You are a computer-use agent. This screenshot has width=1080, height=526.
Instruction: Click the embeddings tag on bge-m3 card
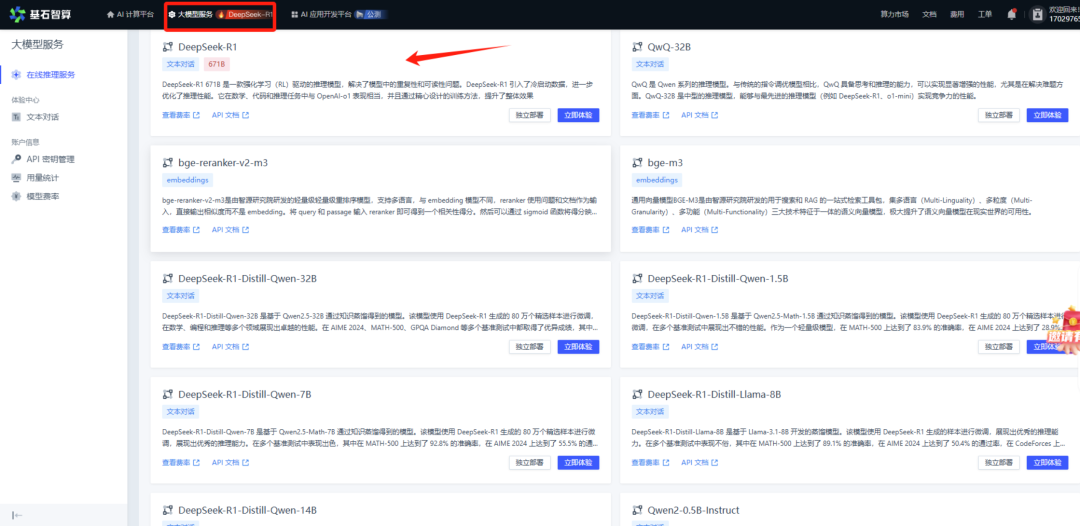658,180
